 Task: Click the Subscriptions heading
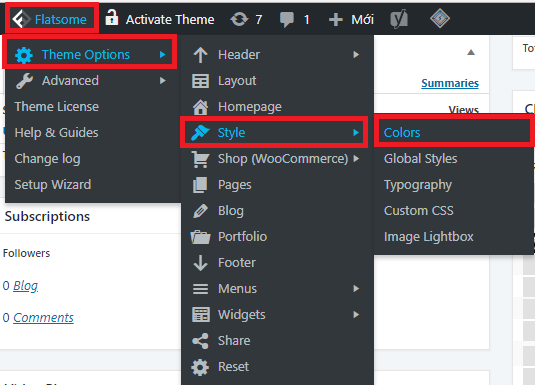pyautogui.click(x=47, y=216)
